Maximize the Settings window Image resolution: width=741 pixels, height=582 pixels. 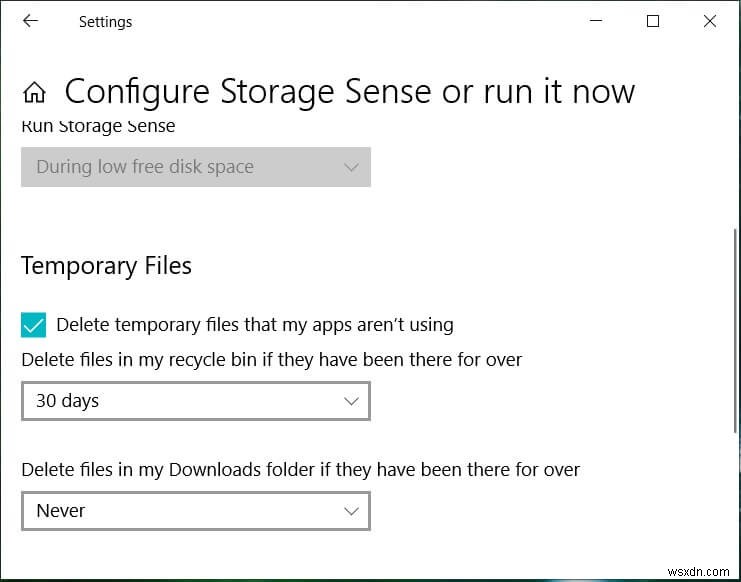653,21
